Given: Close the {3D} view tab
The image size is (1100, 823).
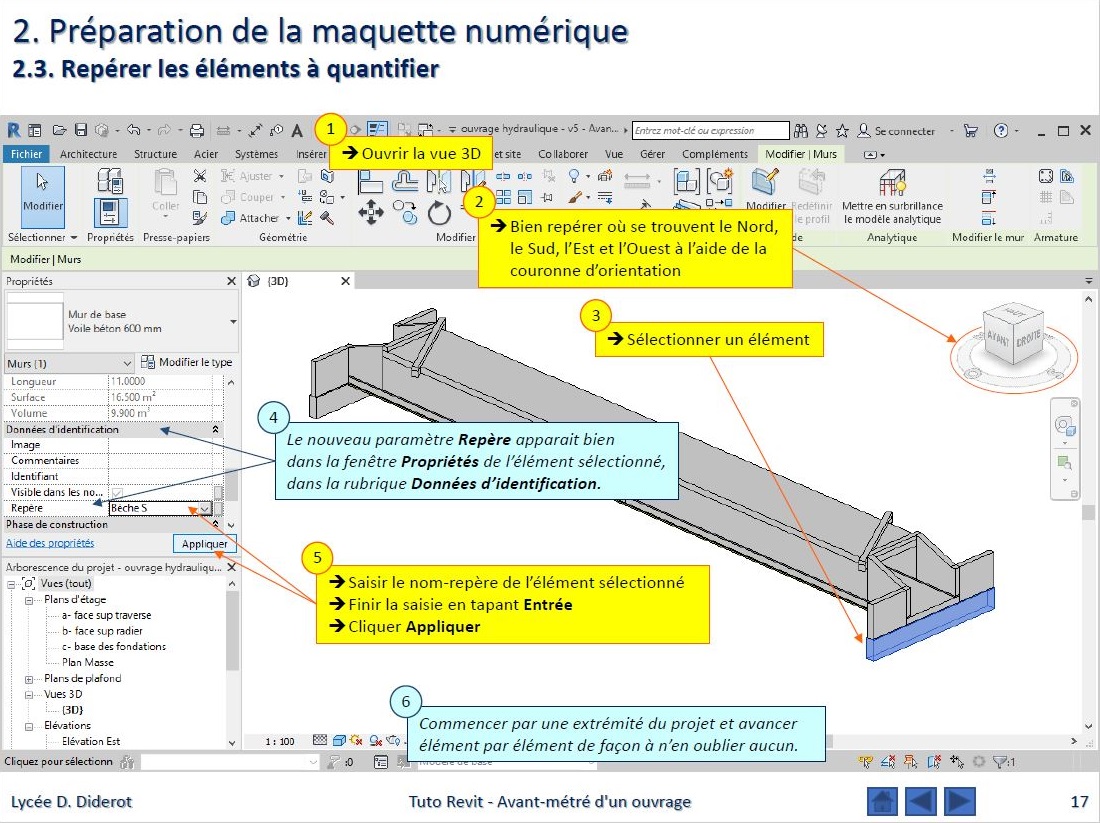Looking at the screenshot, I should tap(345, 281).
